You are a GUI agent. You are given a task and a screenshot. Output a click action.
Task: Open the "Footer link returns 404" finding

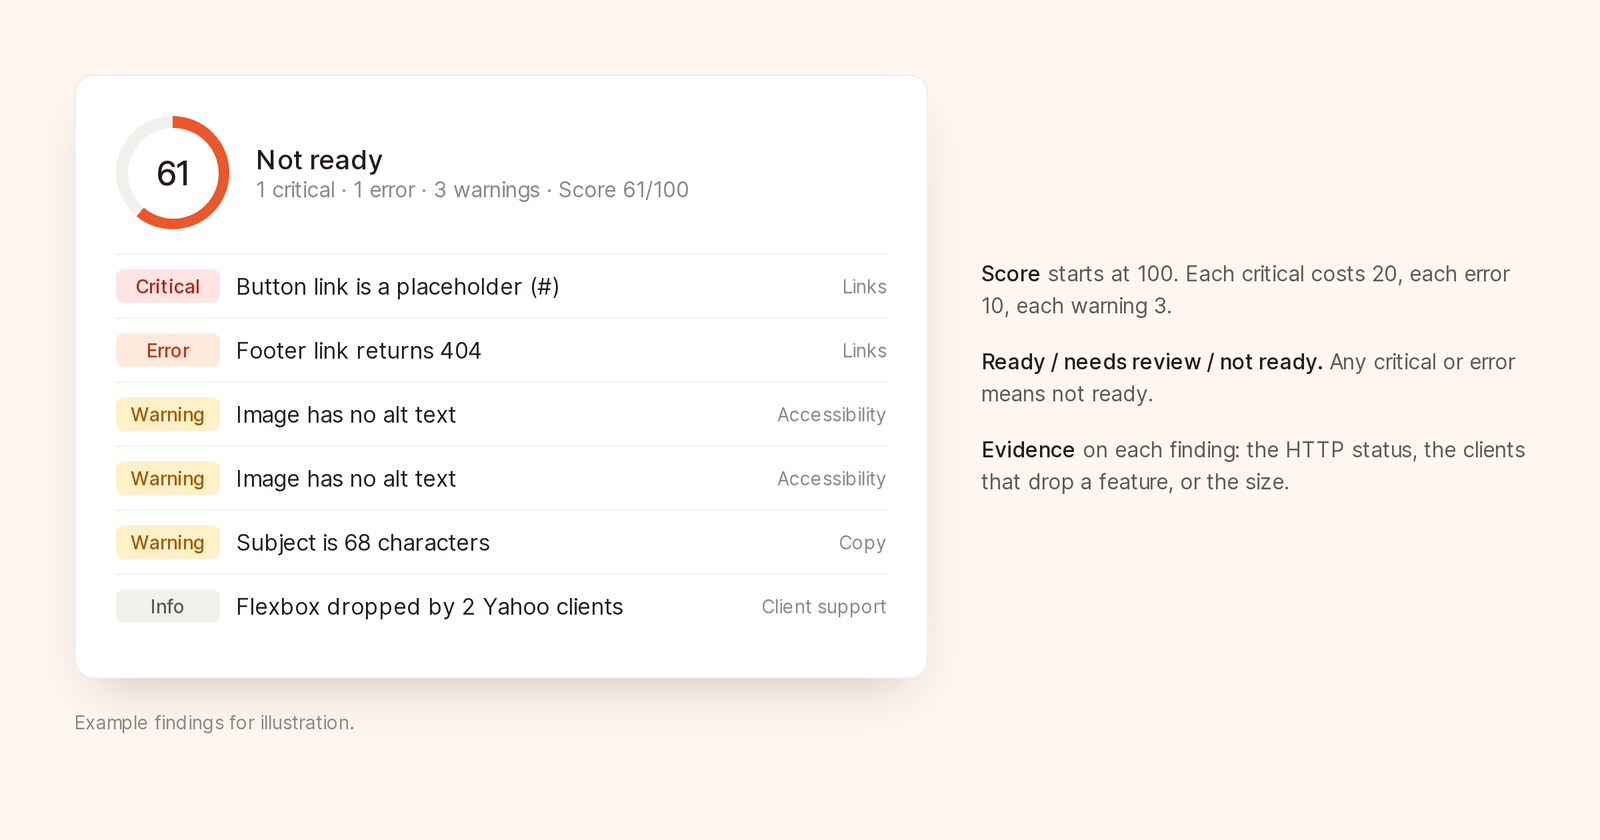coord(358,351)
